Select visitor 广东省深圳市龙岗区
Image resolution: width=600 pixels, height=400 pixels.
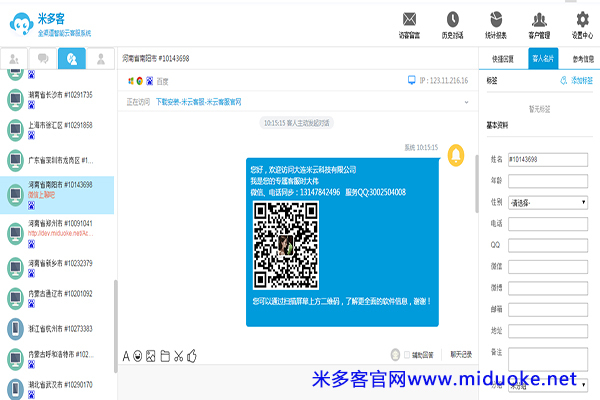[57, 160]
